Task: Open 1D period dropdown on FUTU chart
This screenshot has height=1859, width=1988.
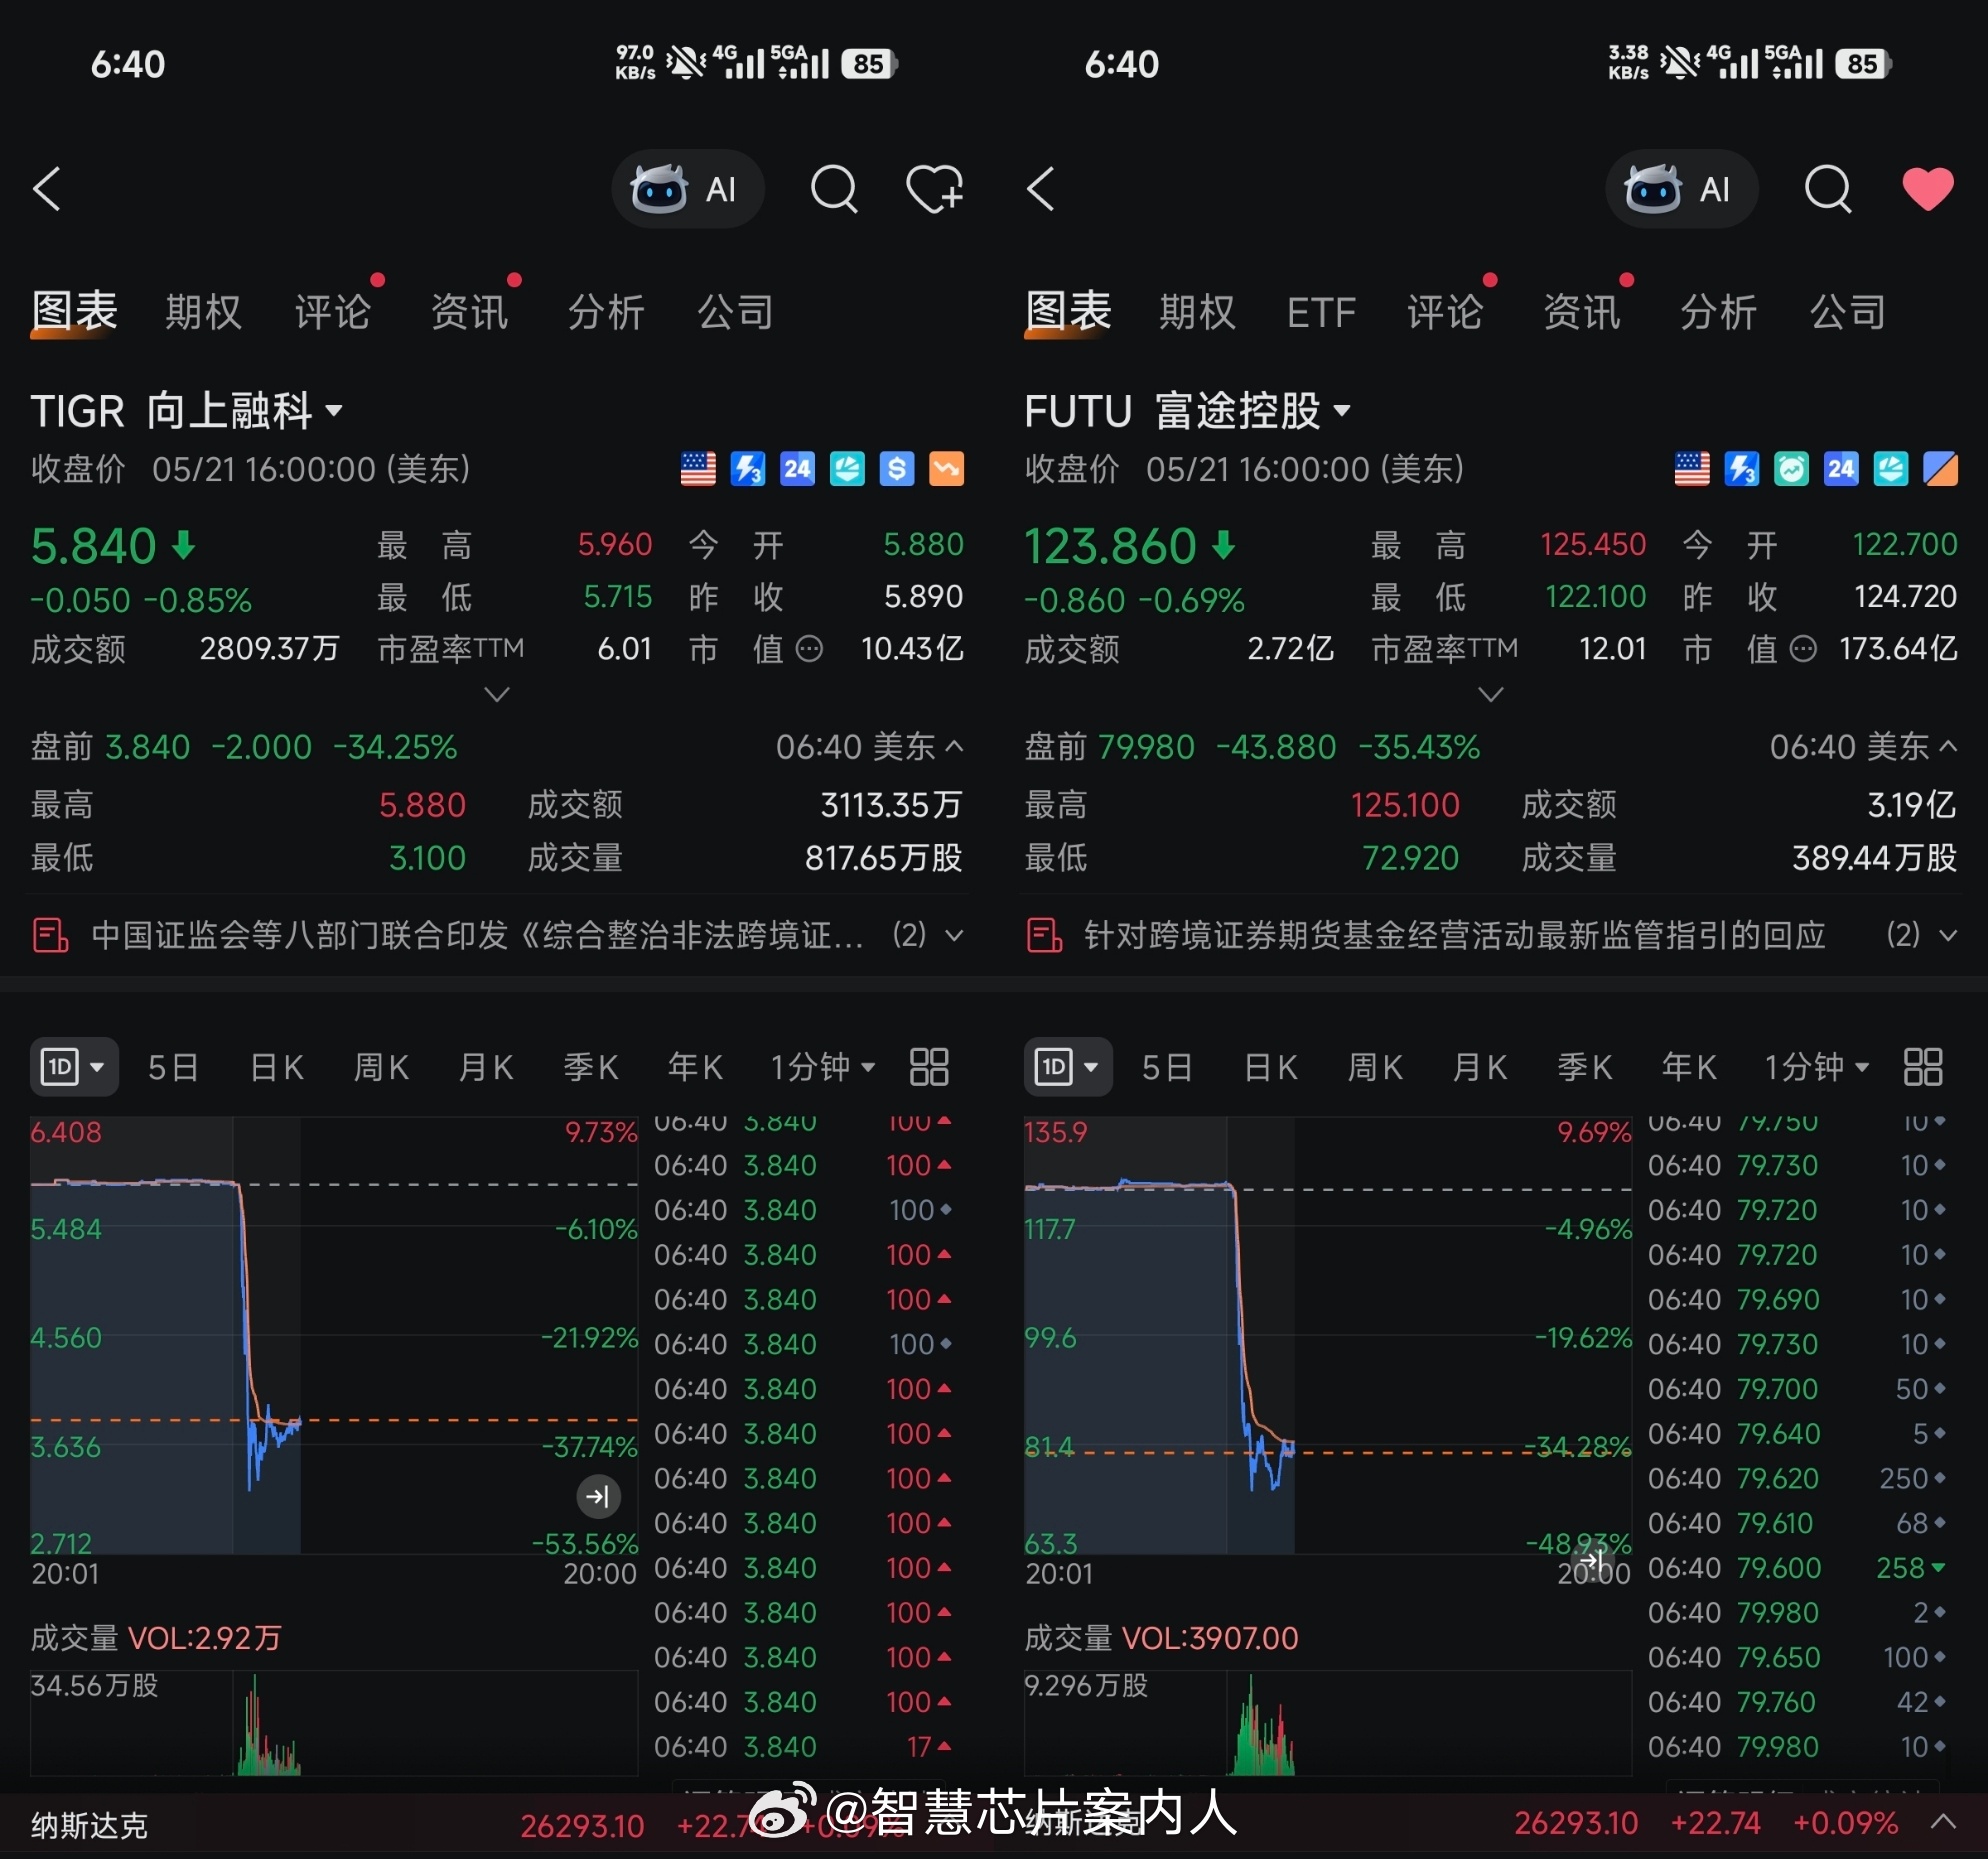Action: [1068, 1067]
